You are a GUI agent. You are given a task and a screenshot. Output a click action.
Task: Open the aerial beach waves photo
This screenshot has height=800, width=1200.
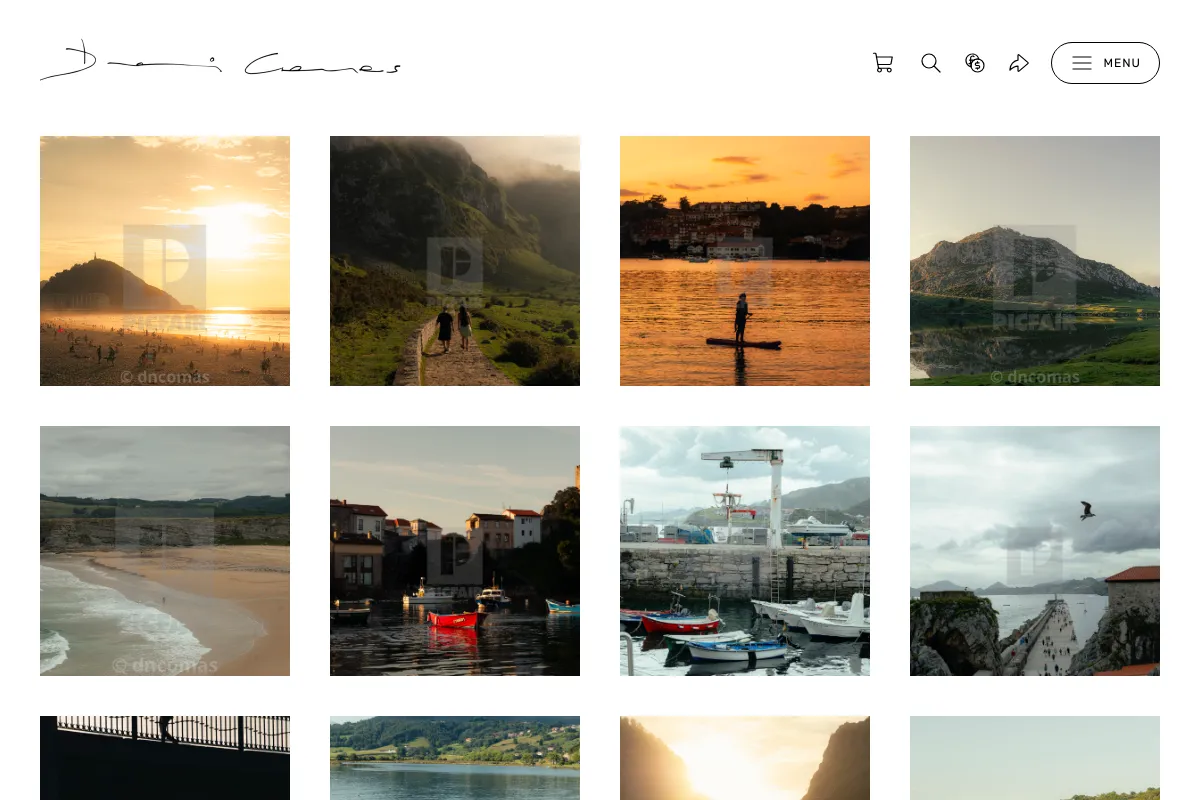[x=165, y=551]
